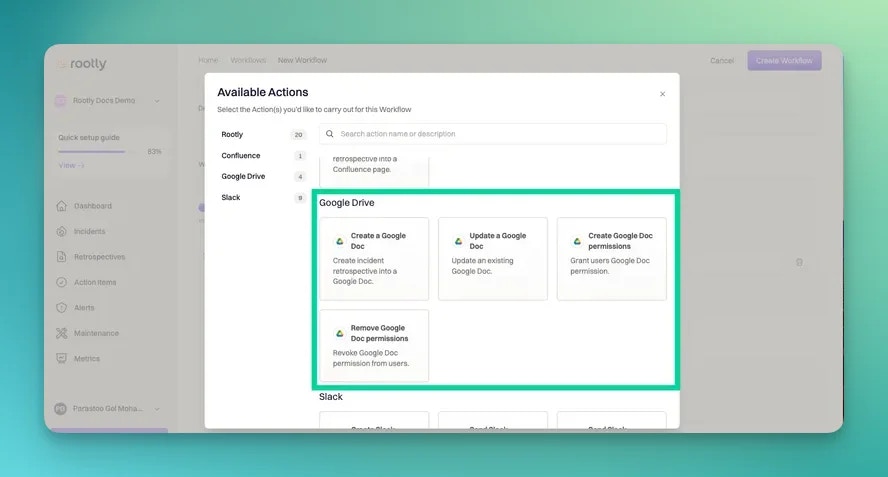Click the user avatar at sidebar bottom
Viewport: 888px width, 477px height.
pos(61,408)
